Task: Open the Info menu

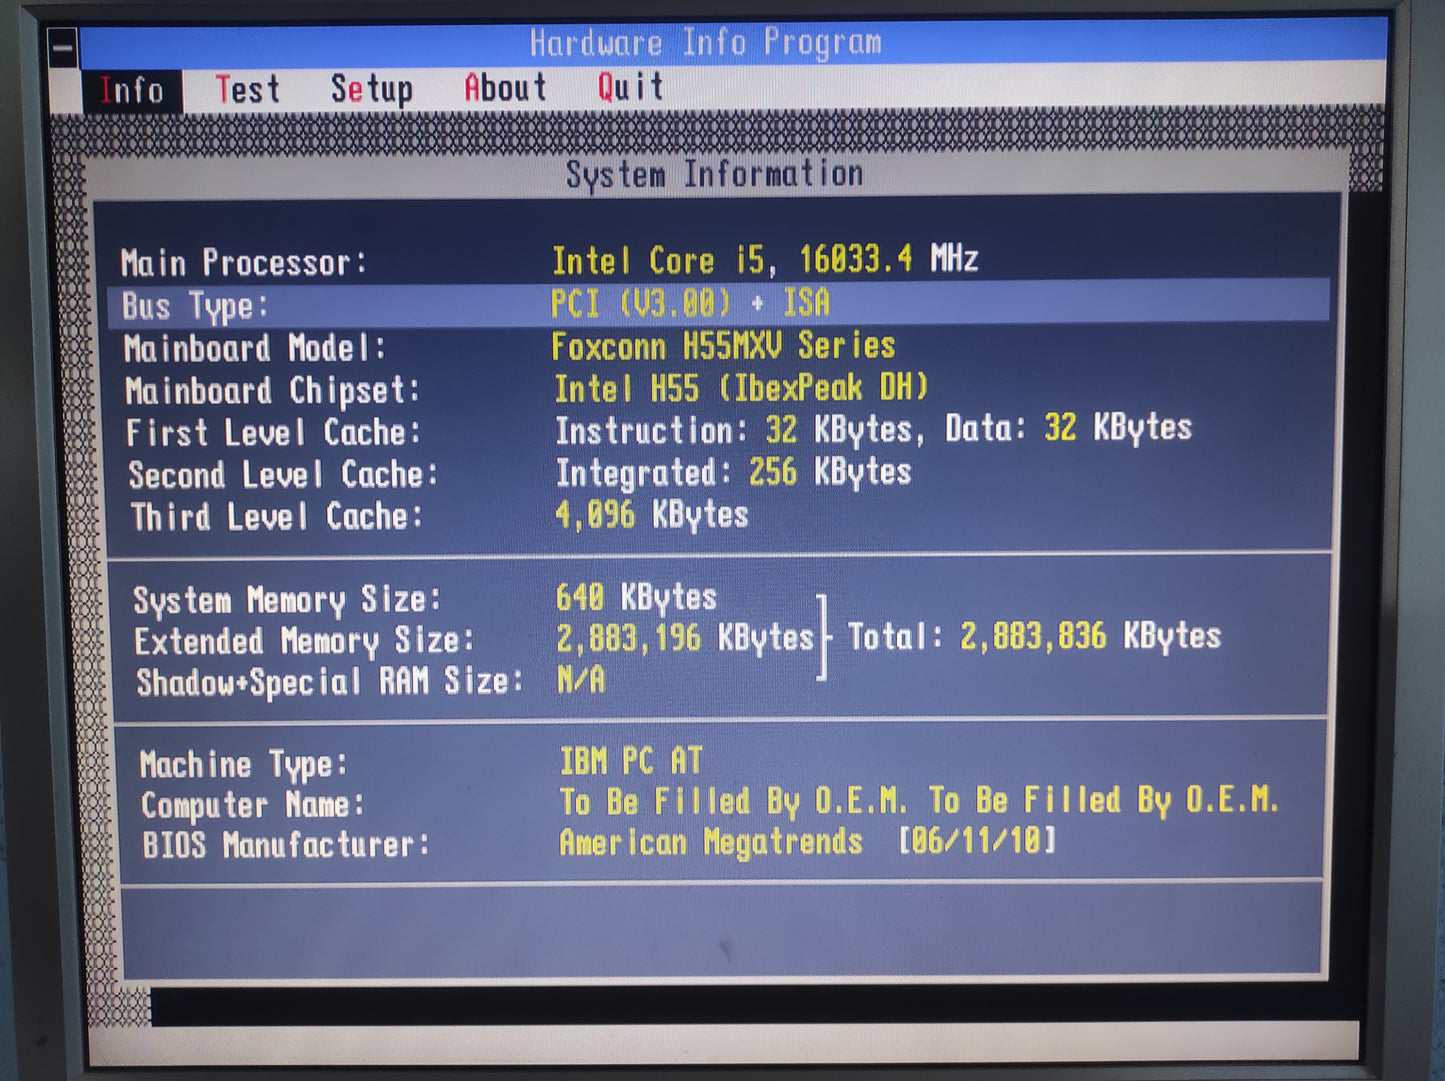Action: (131, 91)
